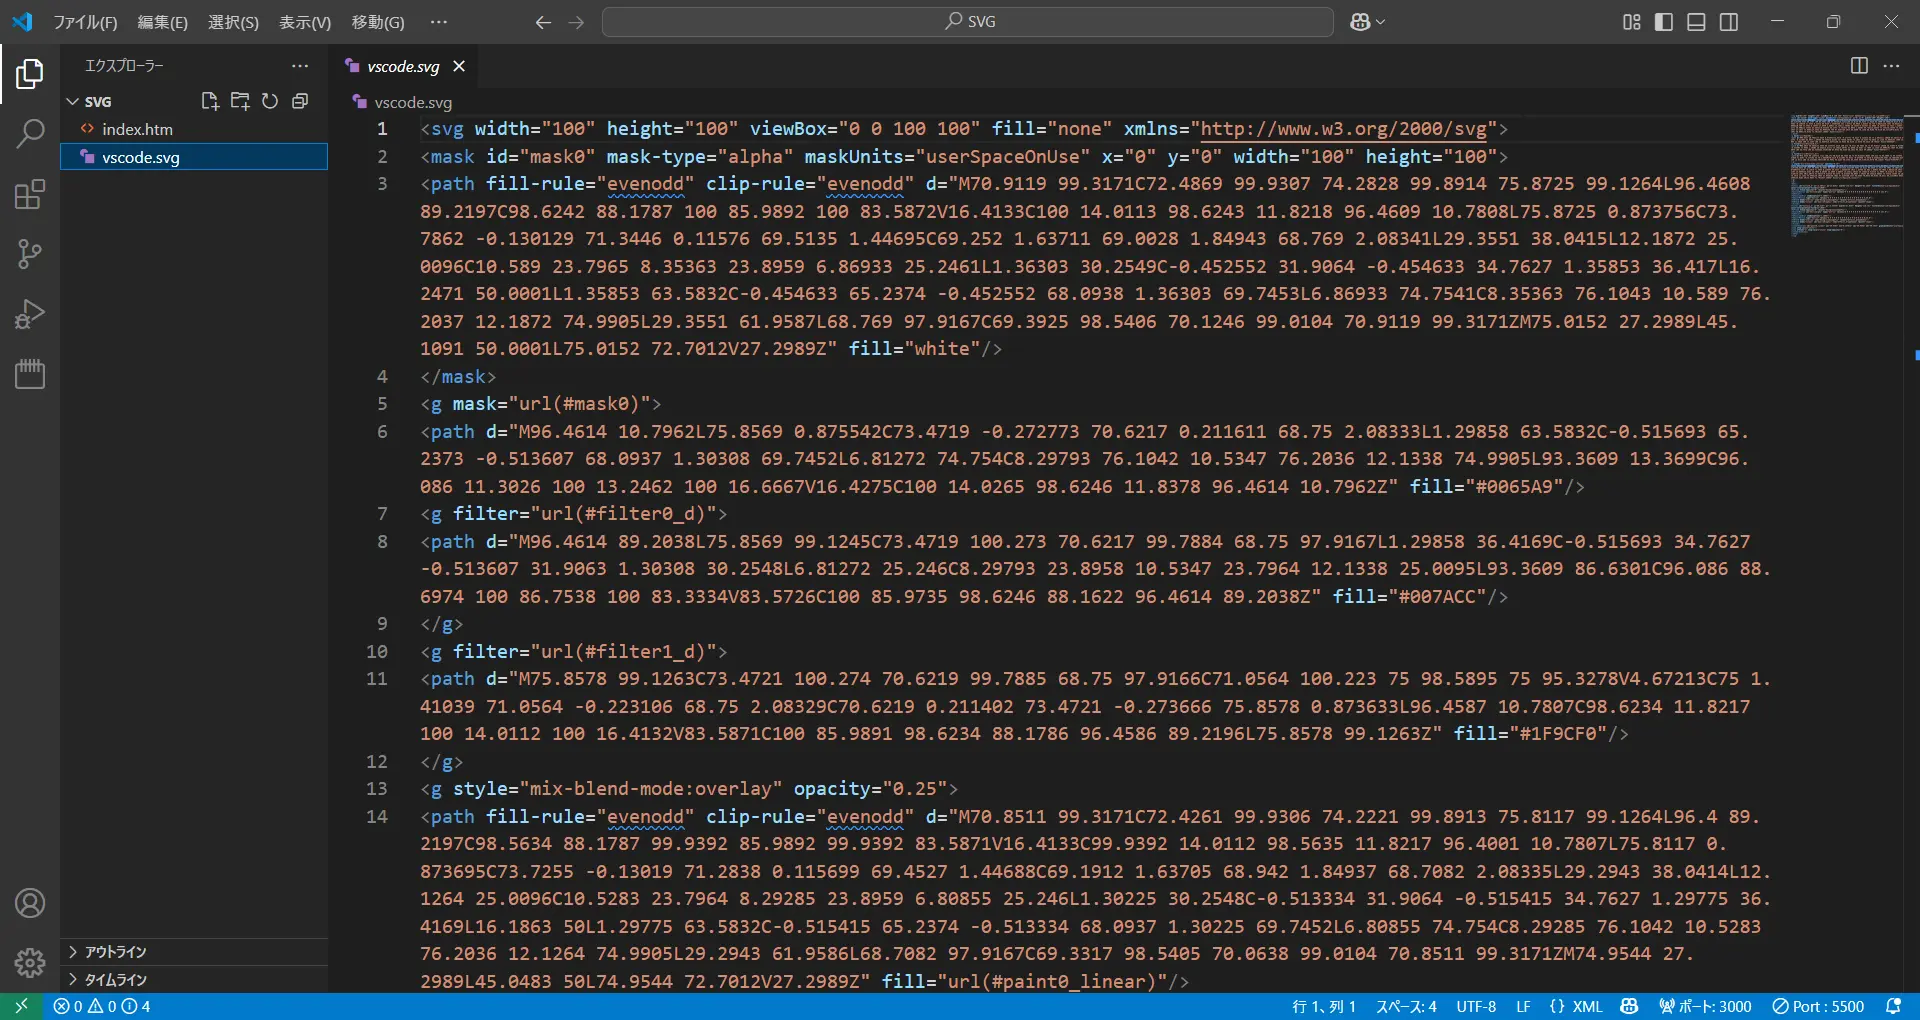Open the 移動(G) menu
The height and width of the screenshot is (1020, 1920).
[378, 22]
